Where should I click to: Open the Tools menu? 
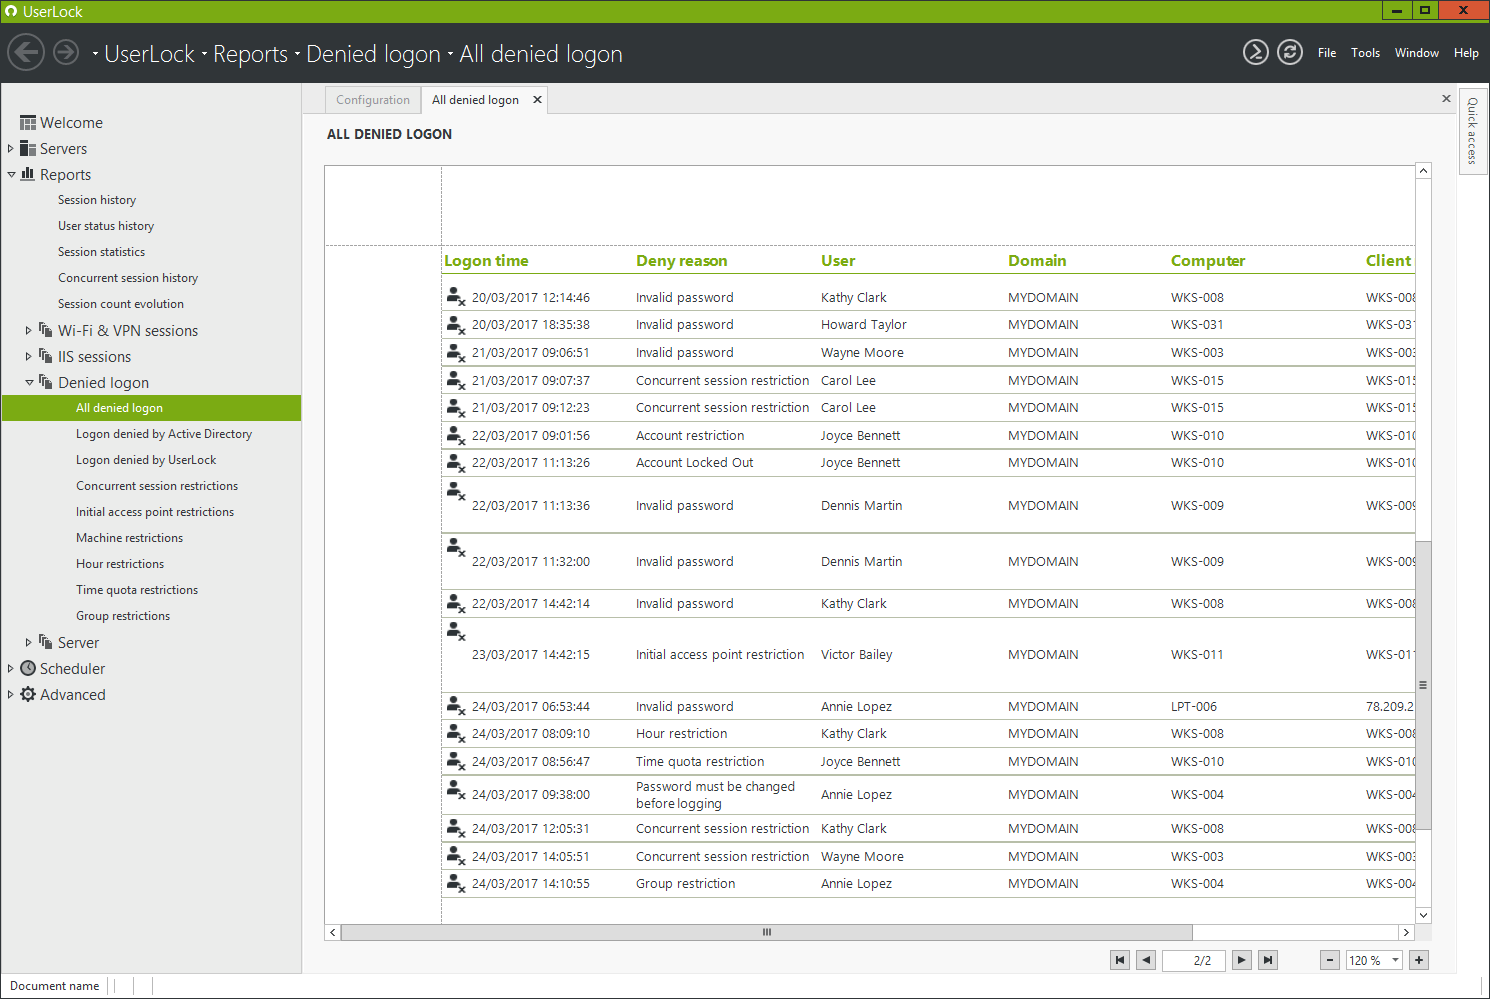(x=1365, y=53)
